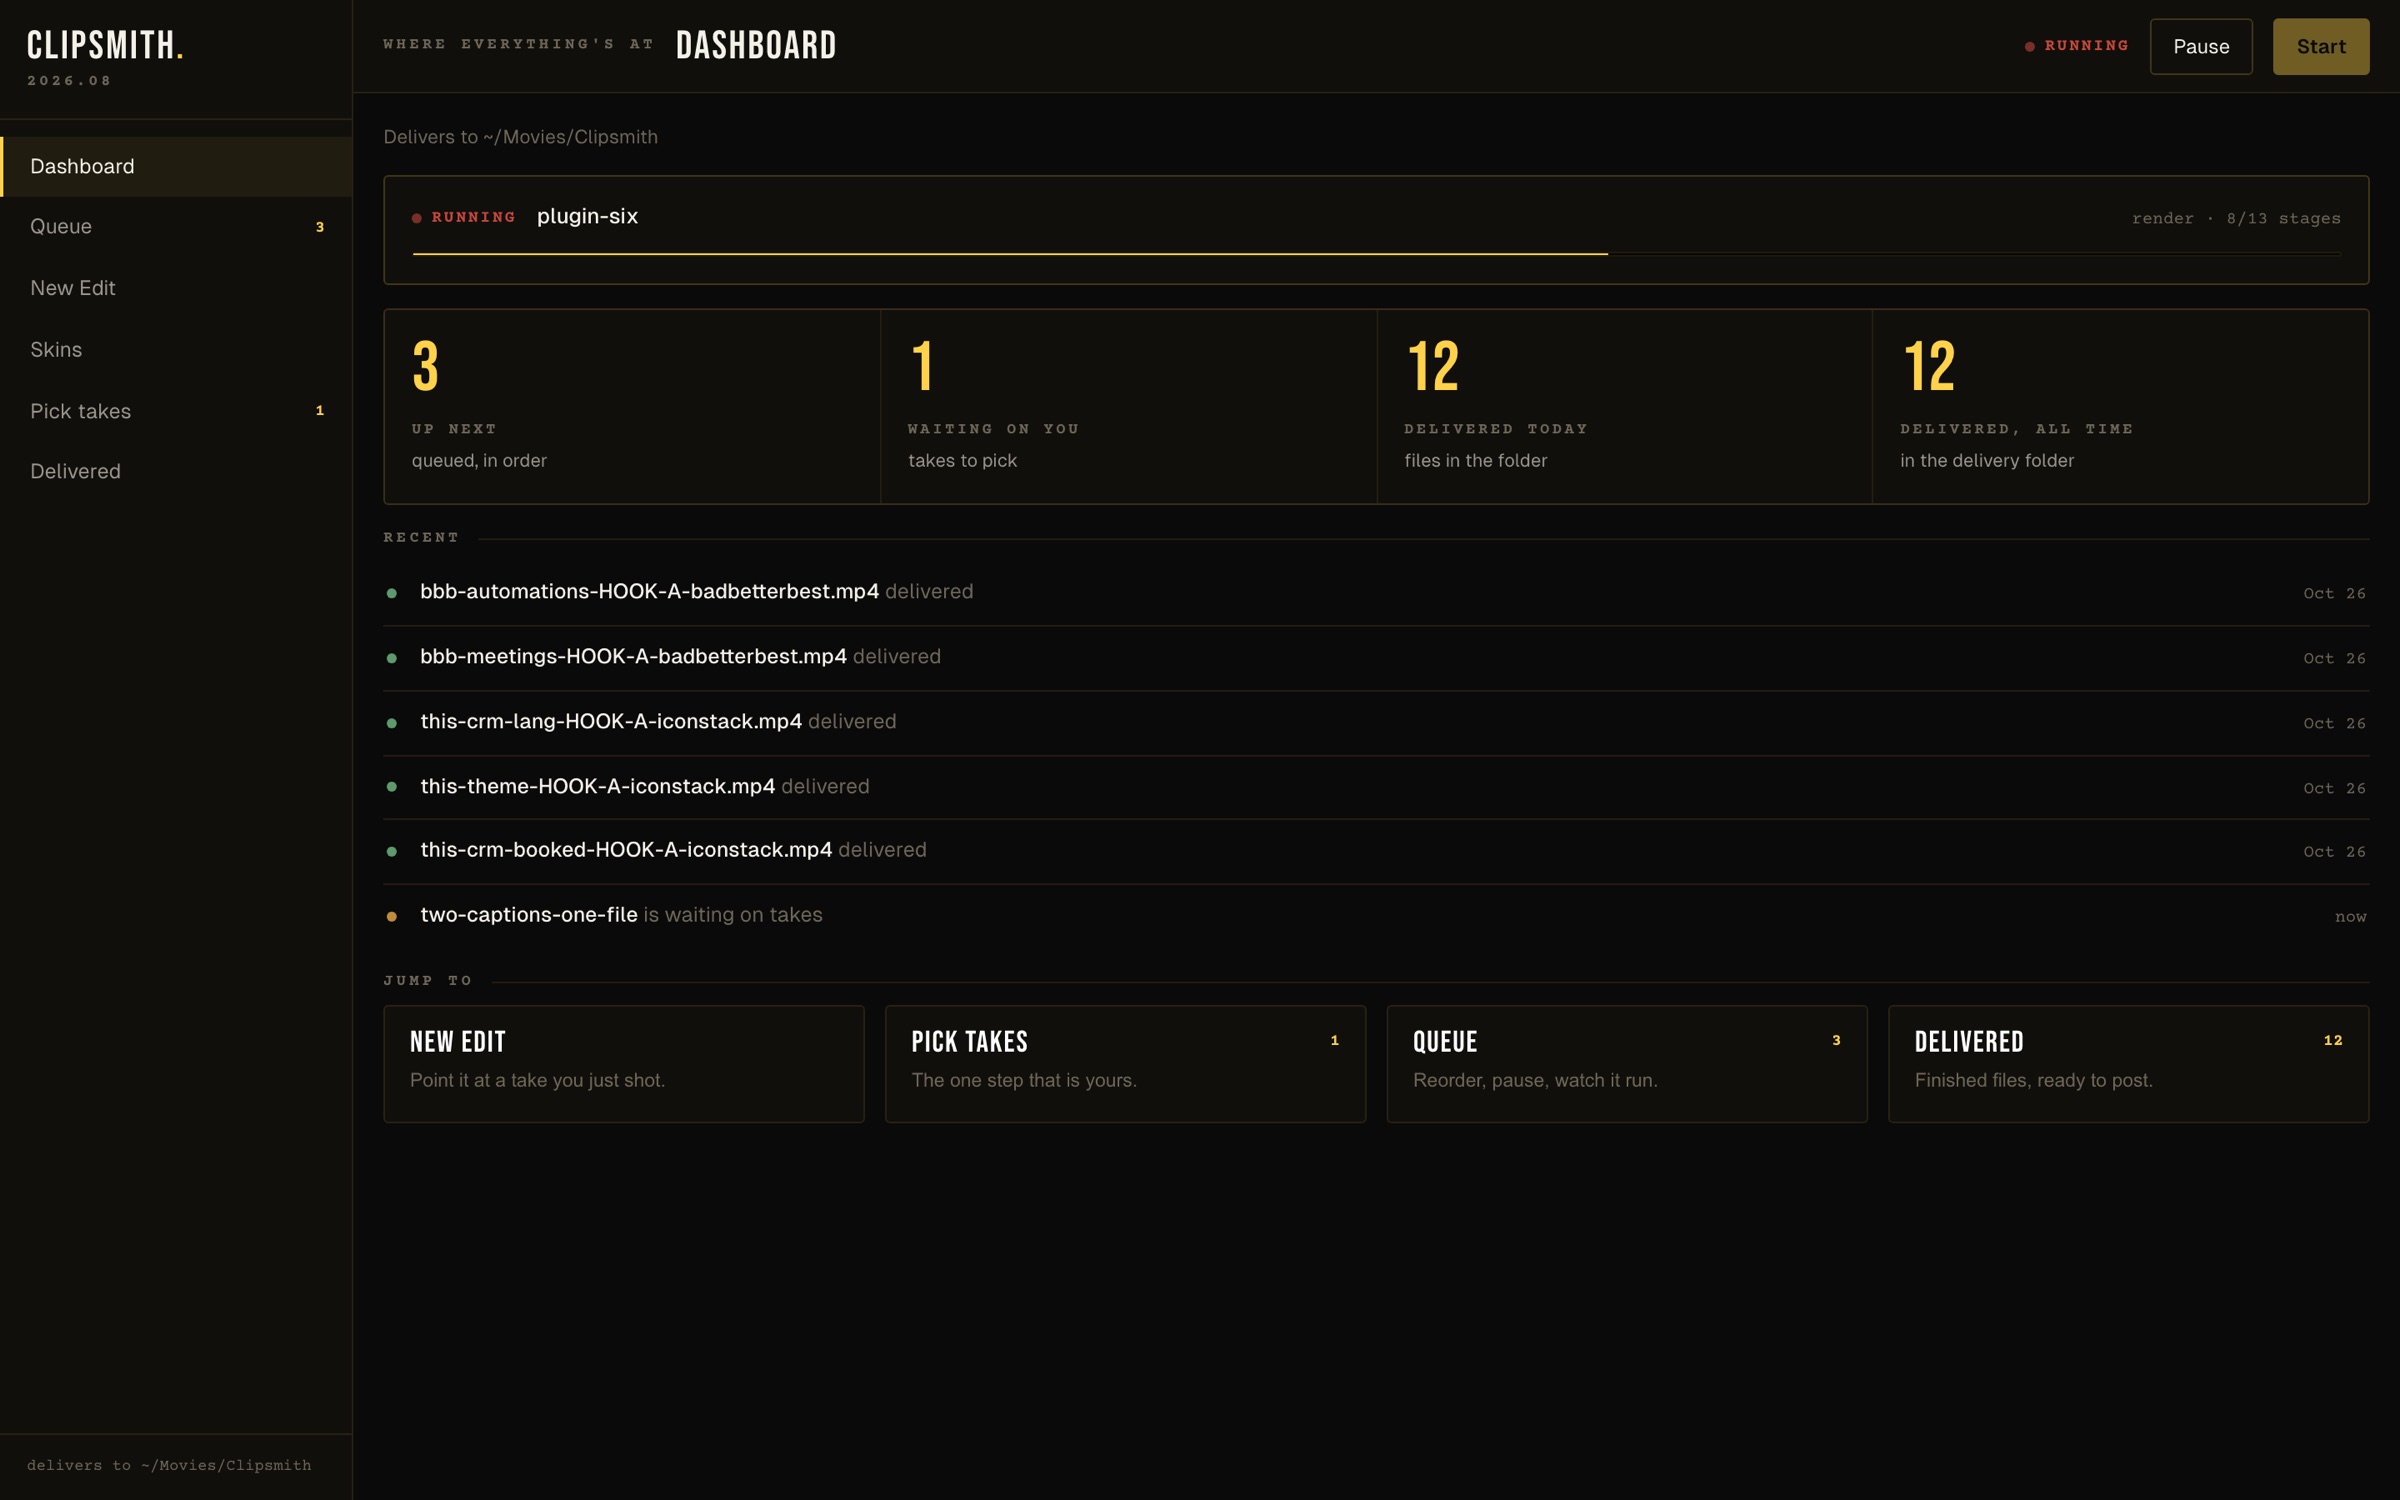Open the Pick Takes jump card

click(x=1125, y=1063)
